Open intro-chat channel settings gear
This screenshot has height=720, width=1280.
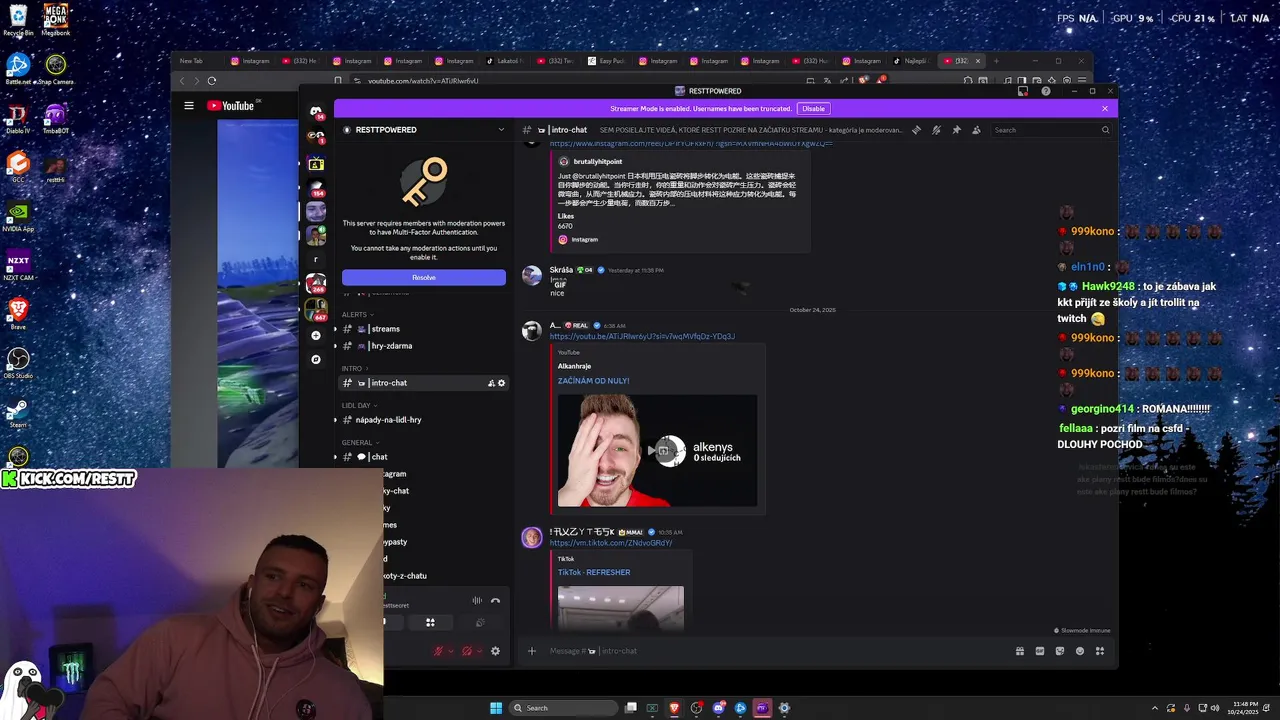[x=502, y=383]
